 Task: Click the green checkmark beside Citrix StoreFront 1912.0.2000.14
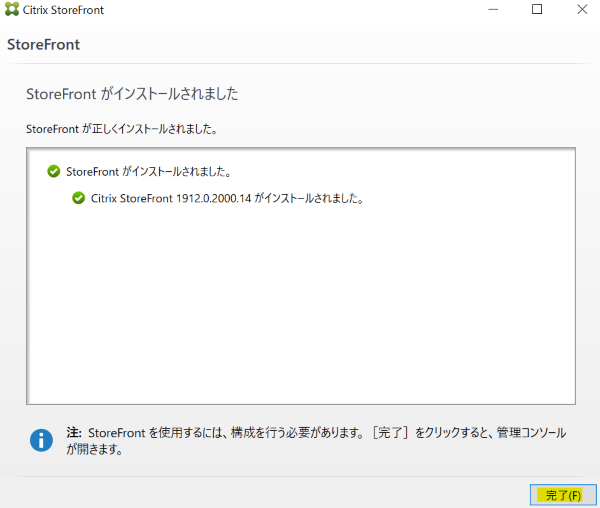coord(78,198)
